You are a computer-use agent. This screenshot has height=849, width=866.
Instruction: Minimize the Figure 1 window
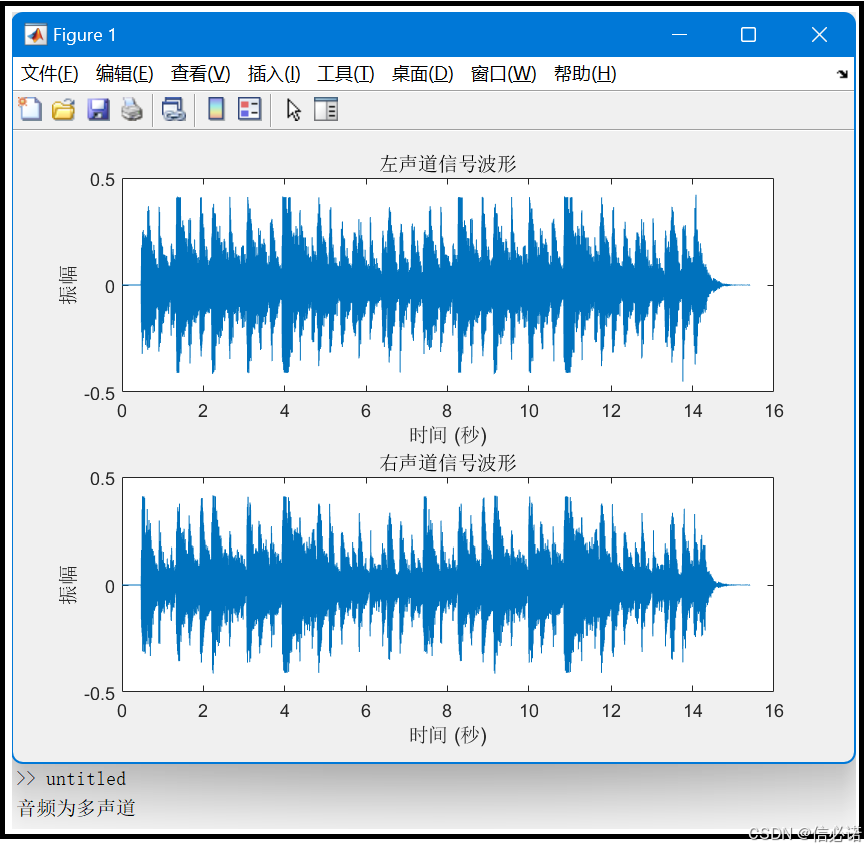[679, 35]
